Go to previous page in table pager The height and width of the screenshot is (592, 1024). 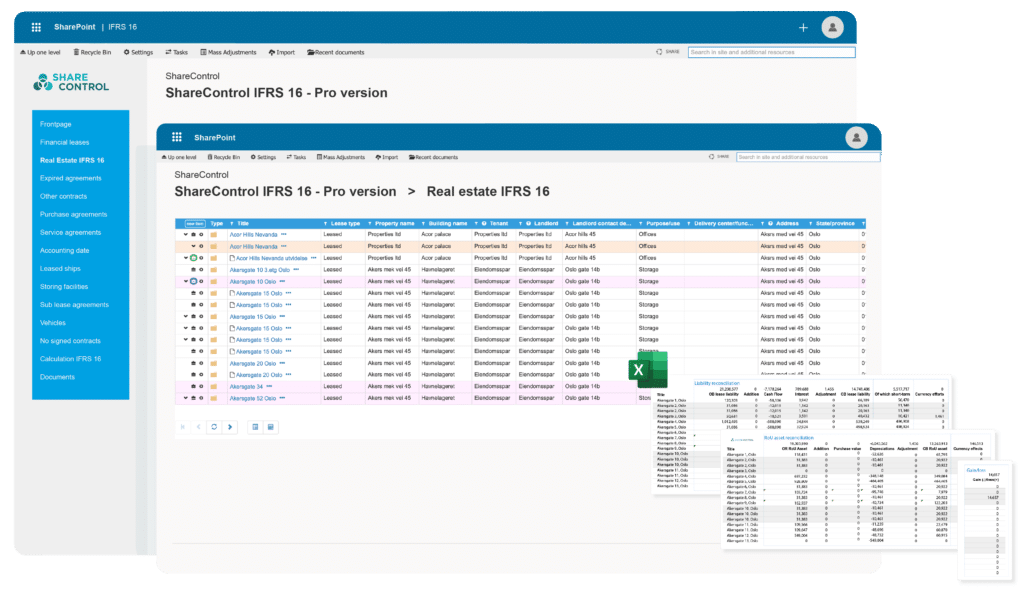199,427
